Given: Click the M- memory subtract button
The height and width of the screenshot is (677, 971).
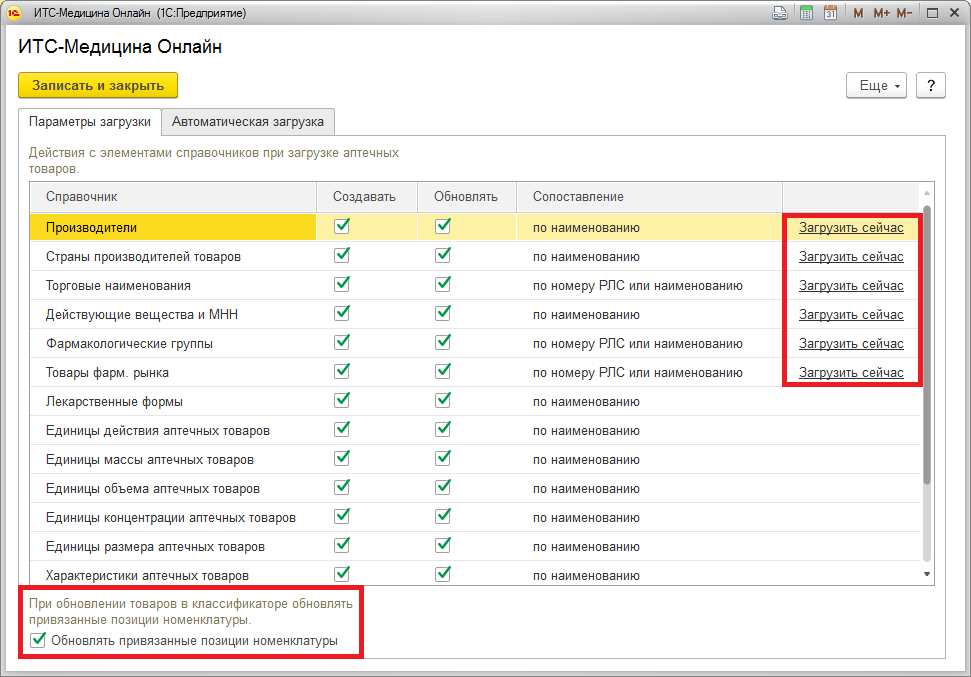Looking at the screenshot, I should [904, 13].
